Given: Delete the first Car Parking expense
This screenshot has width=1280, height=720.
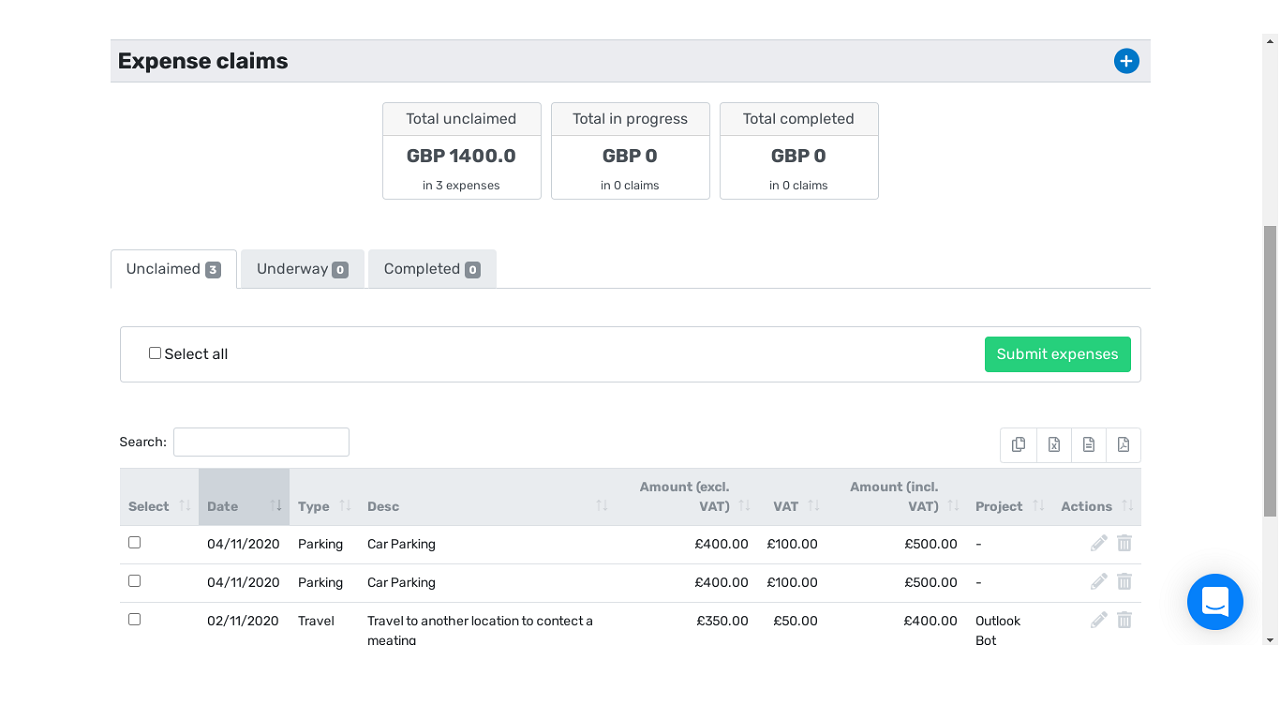Looking at the screenshot, I should 1124,543.
